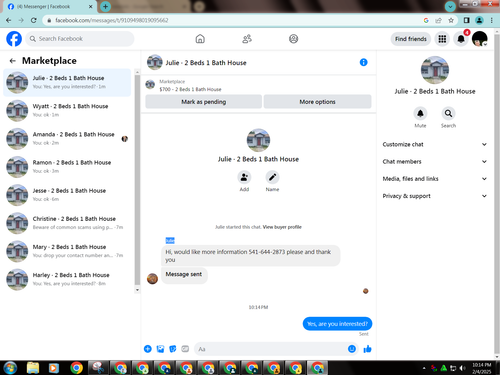Open Christine - 2 Beds 1 Bath House chat
Screen dimensions: 500x375
point(67,223)
